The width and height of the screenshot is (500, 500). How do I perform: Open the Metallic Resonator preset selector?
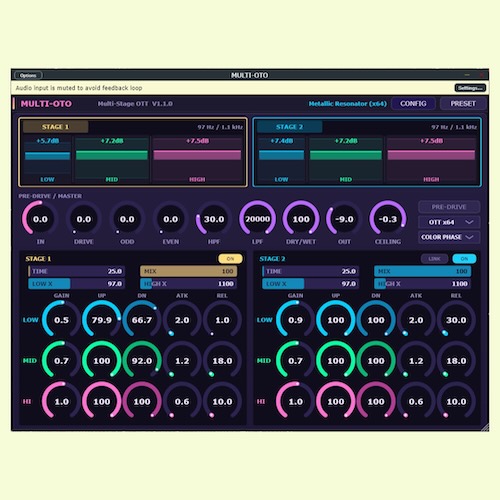tap(347, 104)
